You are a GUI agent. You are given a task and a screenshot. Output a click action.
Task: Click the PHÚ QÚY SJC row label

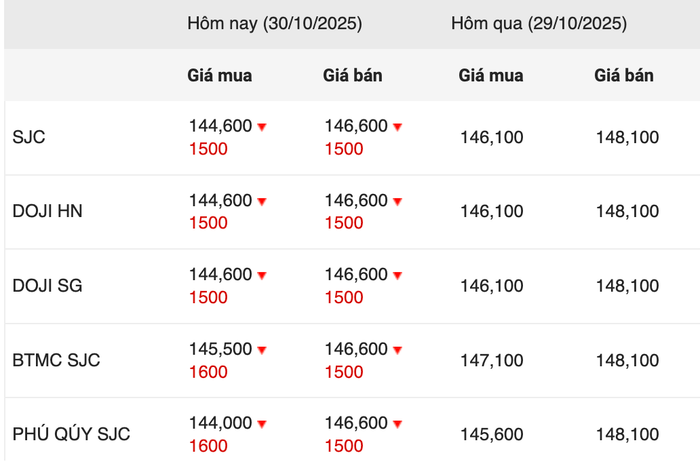[71, 434]
